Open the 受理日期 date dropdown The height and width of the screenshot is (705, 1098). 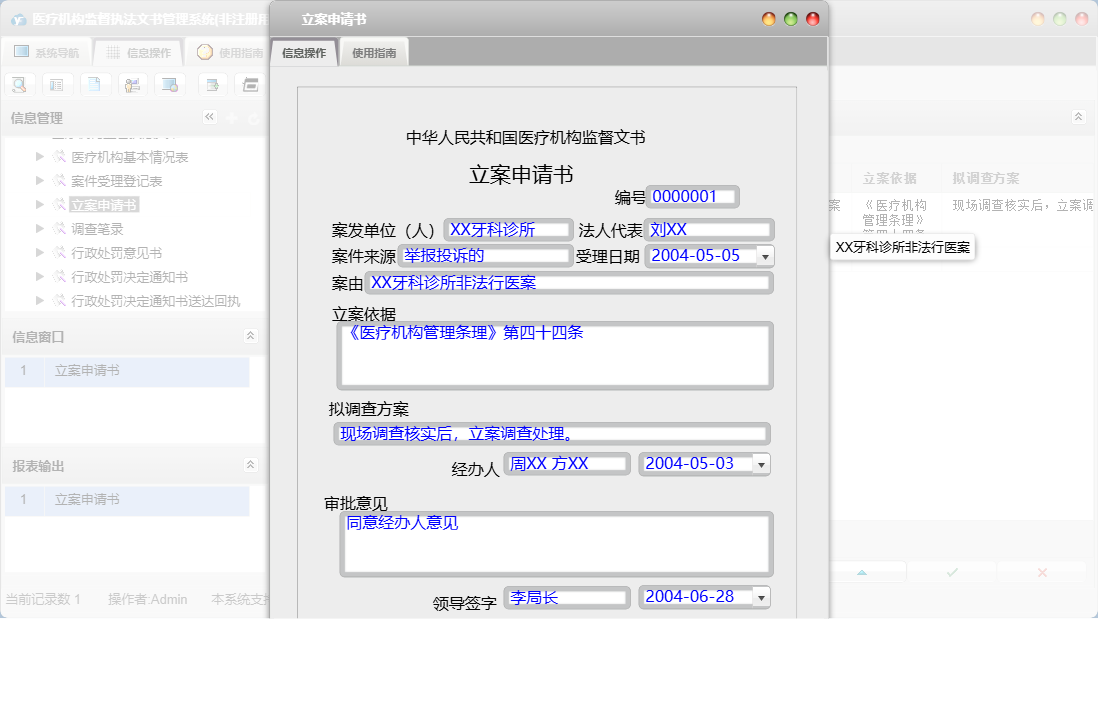pos(764,256)
